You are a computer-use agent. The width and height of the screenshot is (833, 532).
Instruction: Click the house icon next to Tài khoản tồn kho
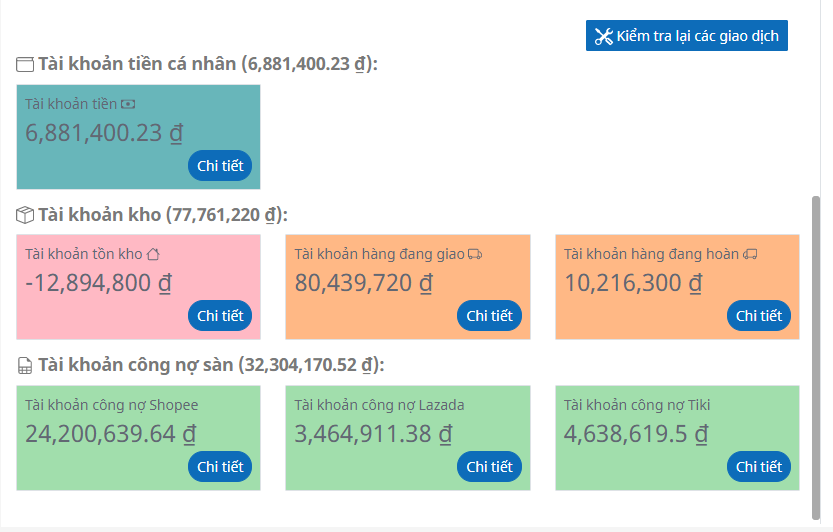tap(153, 254)
